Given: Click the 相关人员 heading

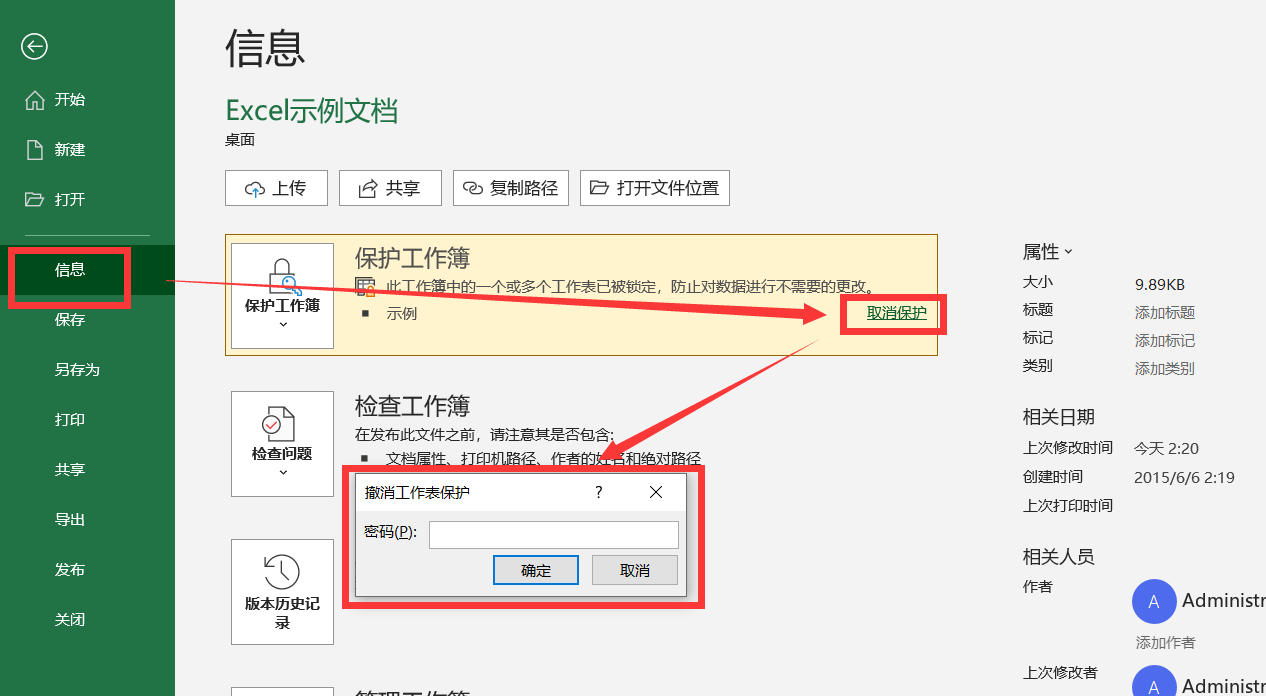Looking at the screenshot, I should [1058, 557].
